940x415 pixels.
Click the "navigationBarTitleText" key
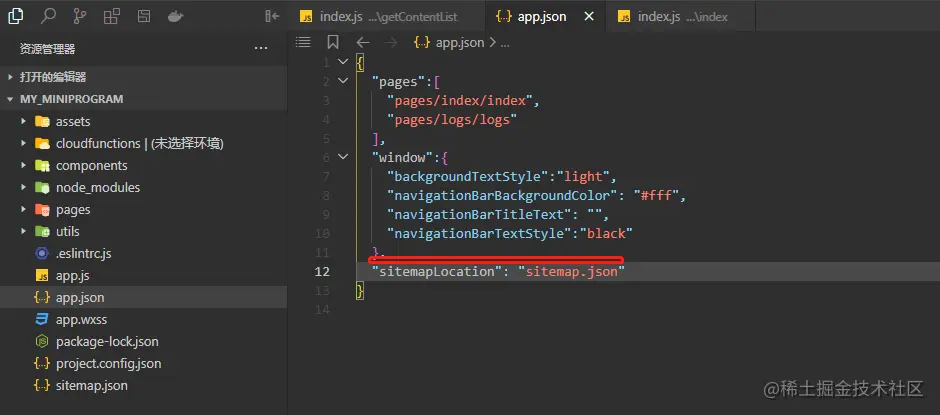[480, 215]
